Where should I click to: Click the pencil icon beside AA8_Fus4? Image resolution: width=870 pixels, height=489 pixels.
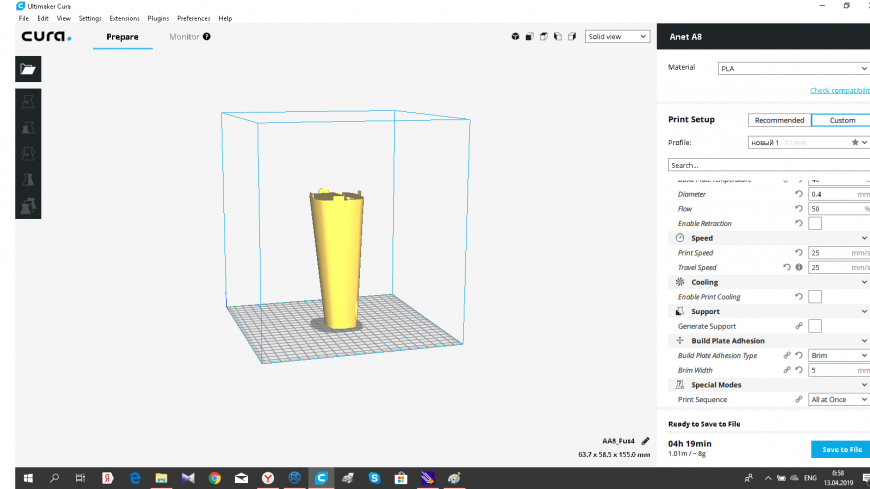645,441
